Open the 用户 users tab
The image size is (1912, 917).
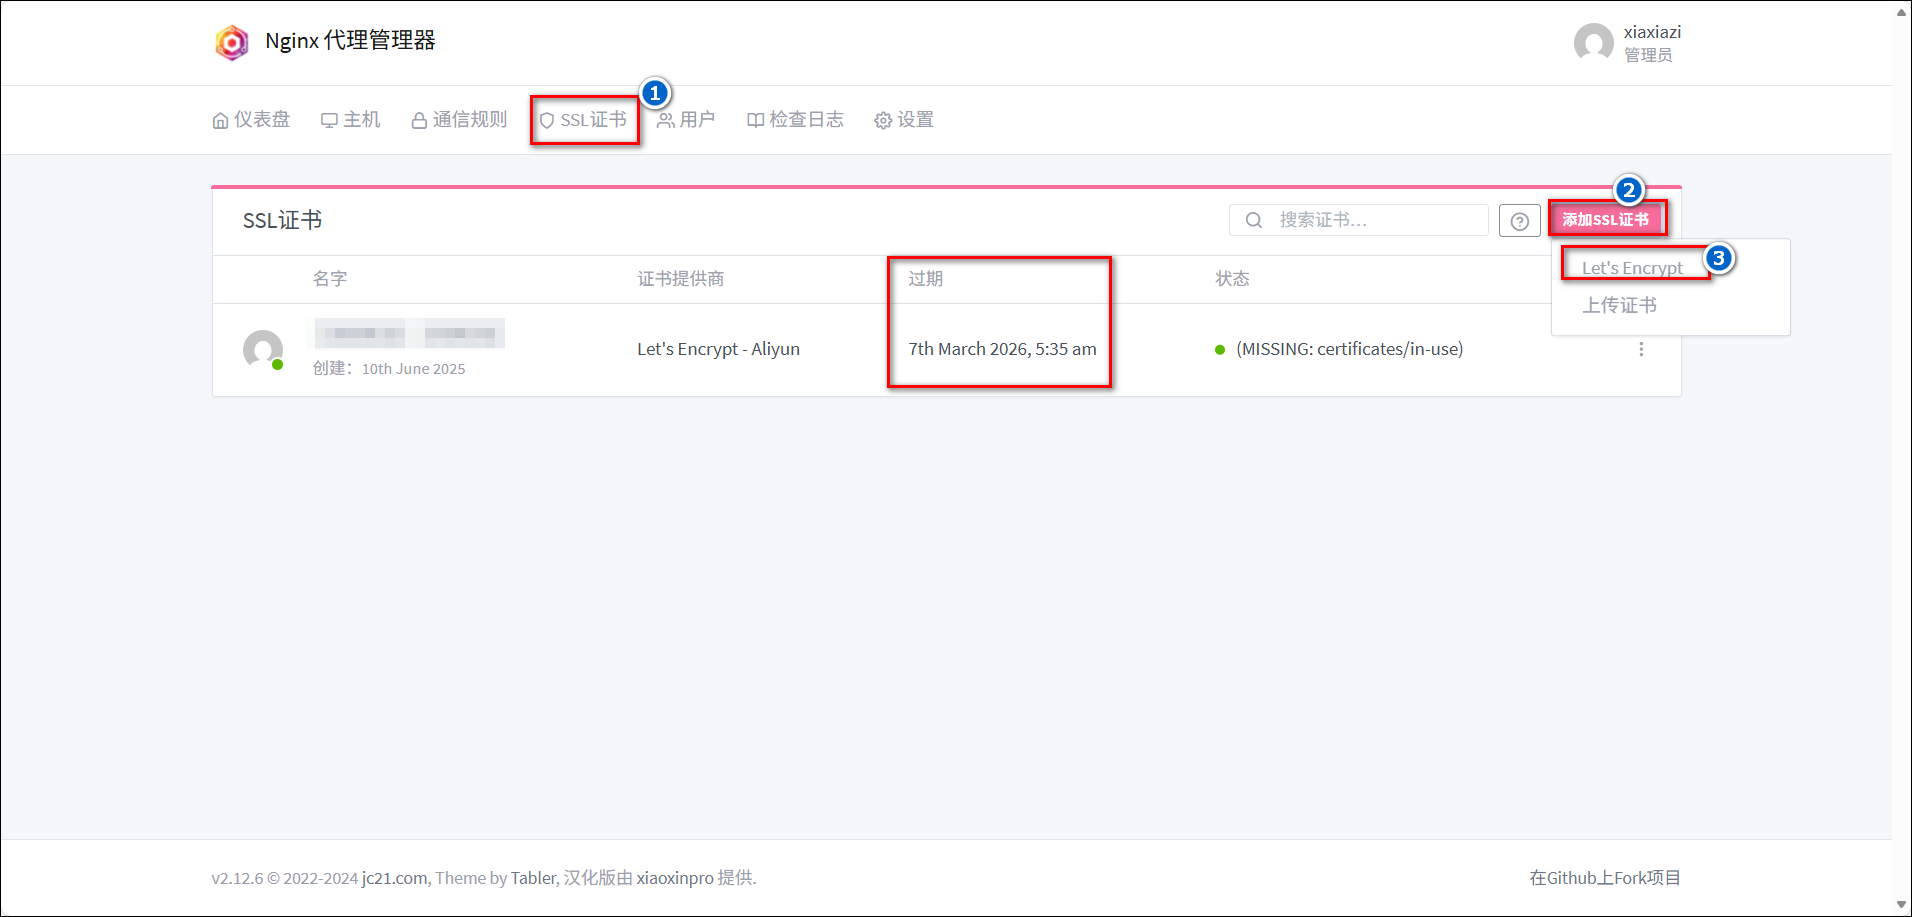686,120
